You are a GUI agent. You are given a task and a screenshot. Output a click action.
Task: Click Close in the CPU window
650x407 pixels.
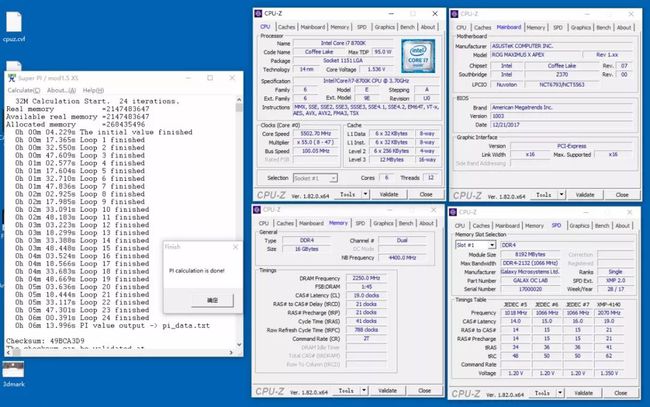[426, 194]
